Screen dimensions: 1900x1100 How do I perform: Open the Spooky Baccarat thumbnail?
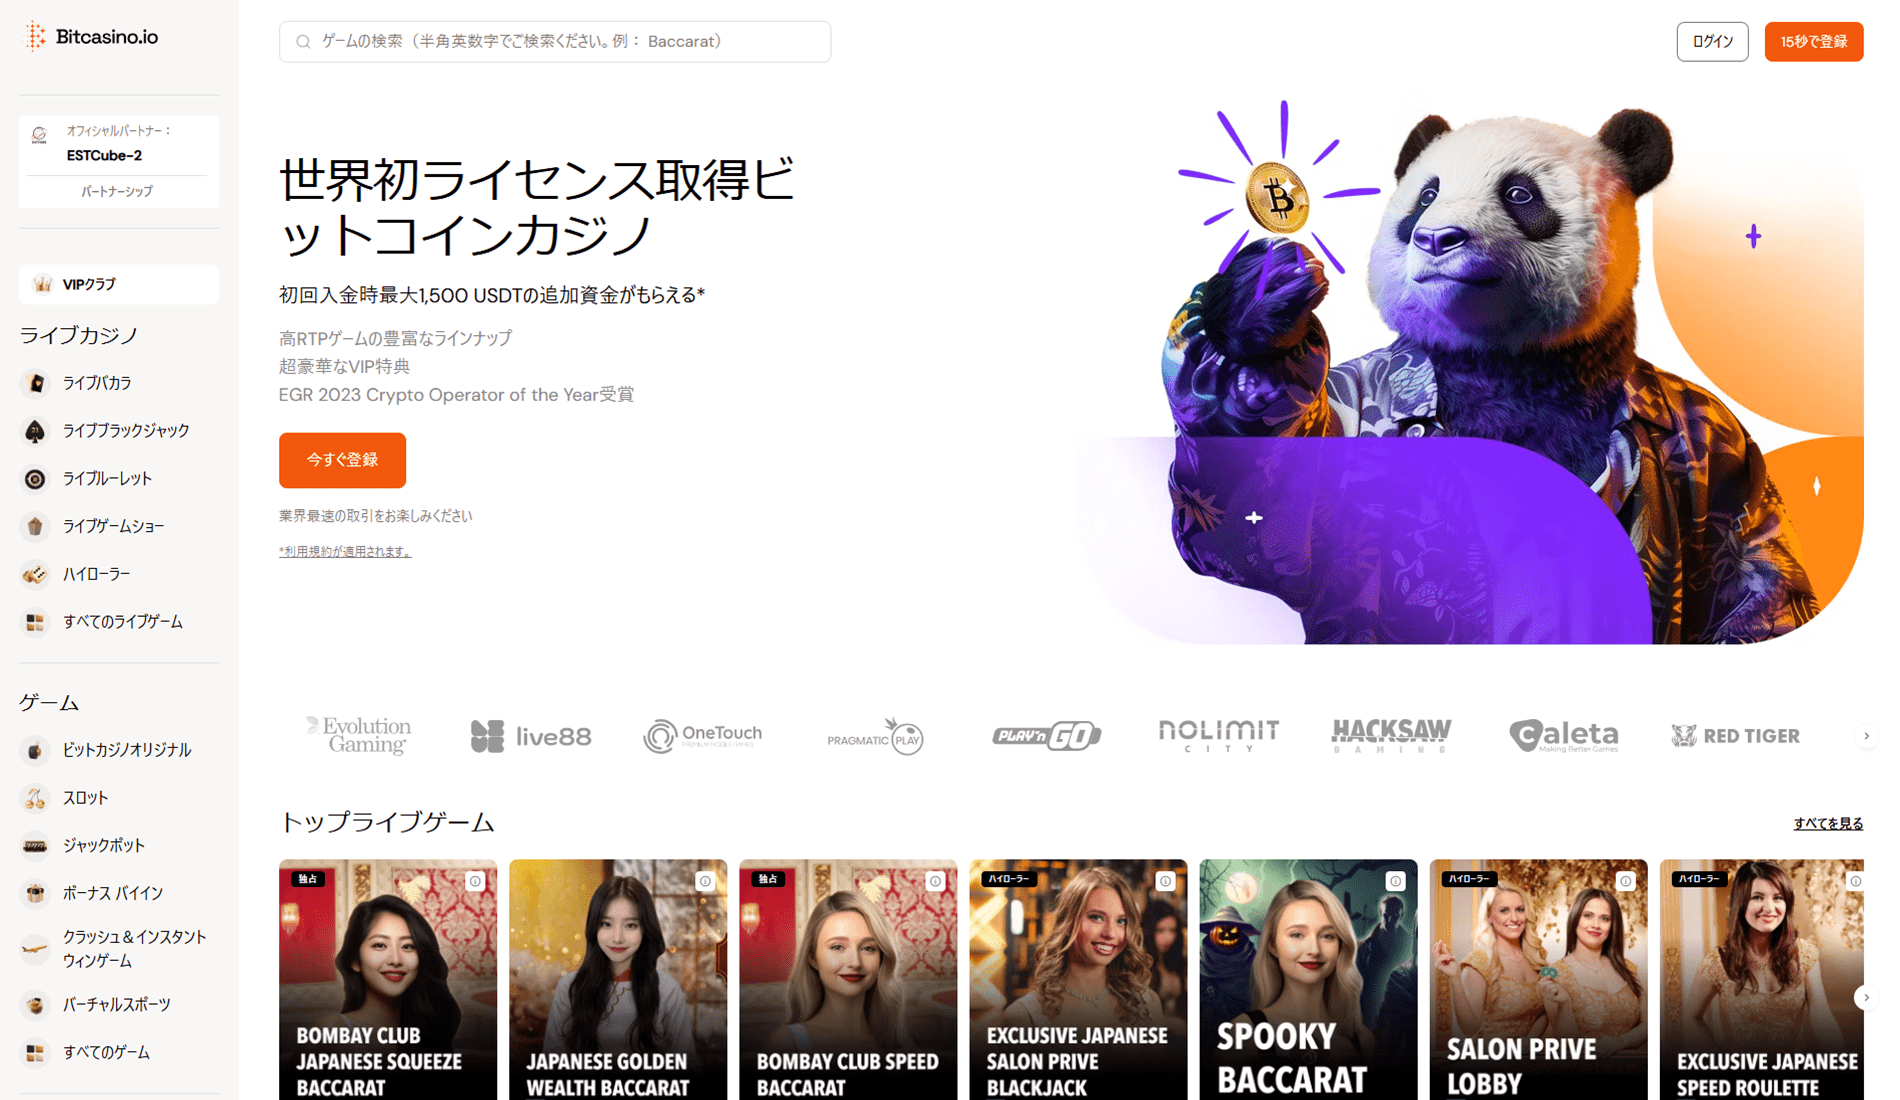tap(1308, 980)
